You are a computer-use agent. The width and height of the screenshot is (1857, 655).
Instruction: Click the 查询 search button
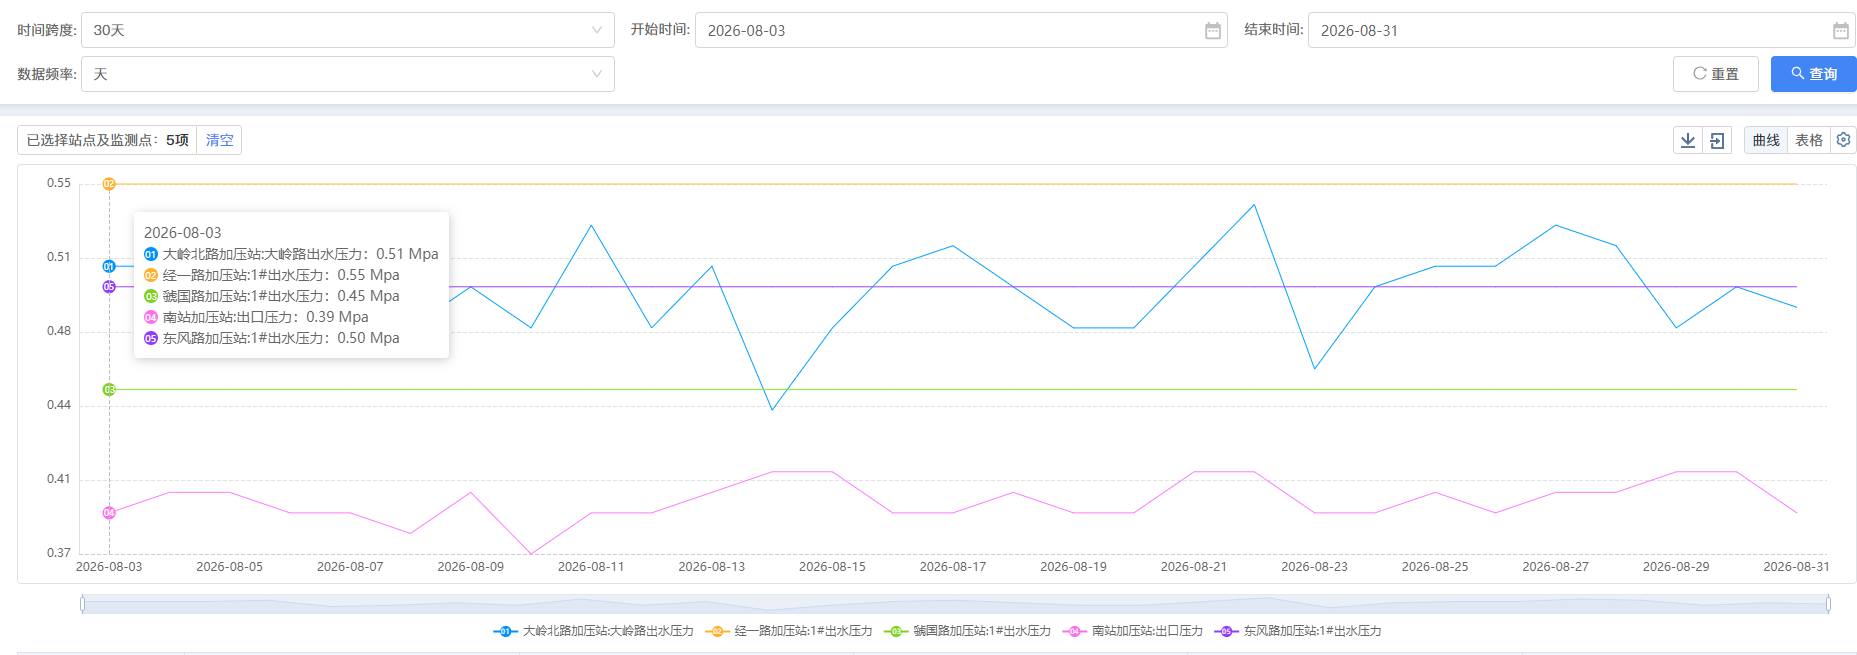pos(1813,74)
